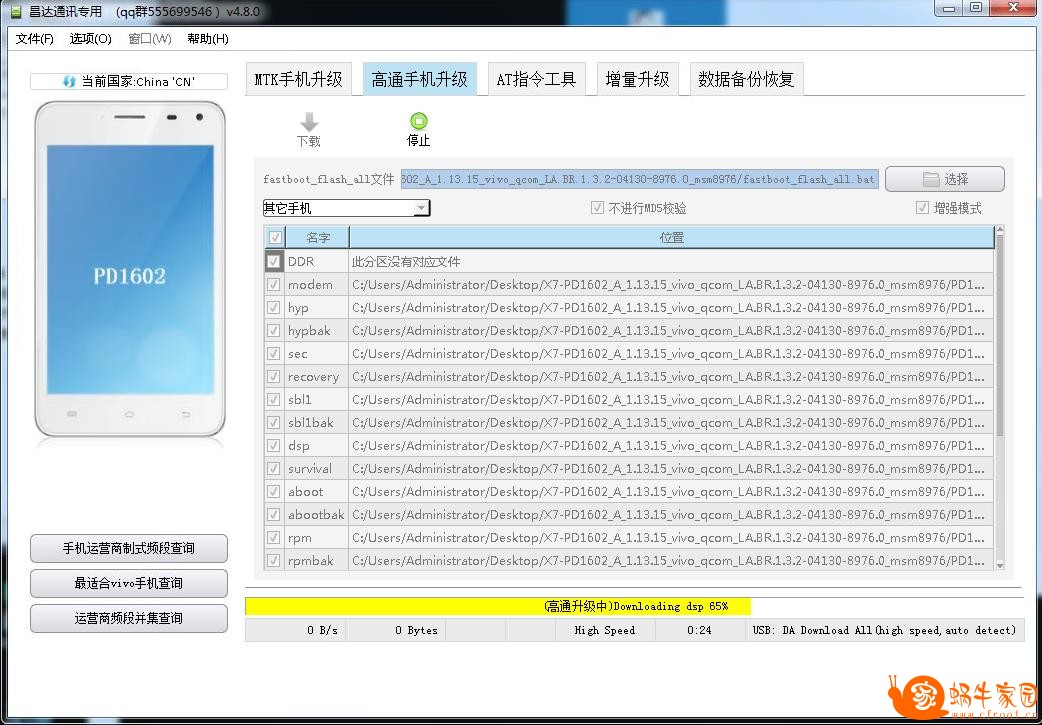This screenshot has width=1042, height=725.
Task: Click the app icon in title bar
Action: (x=16, y=12)
